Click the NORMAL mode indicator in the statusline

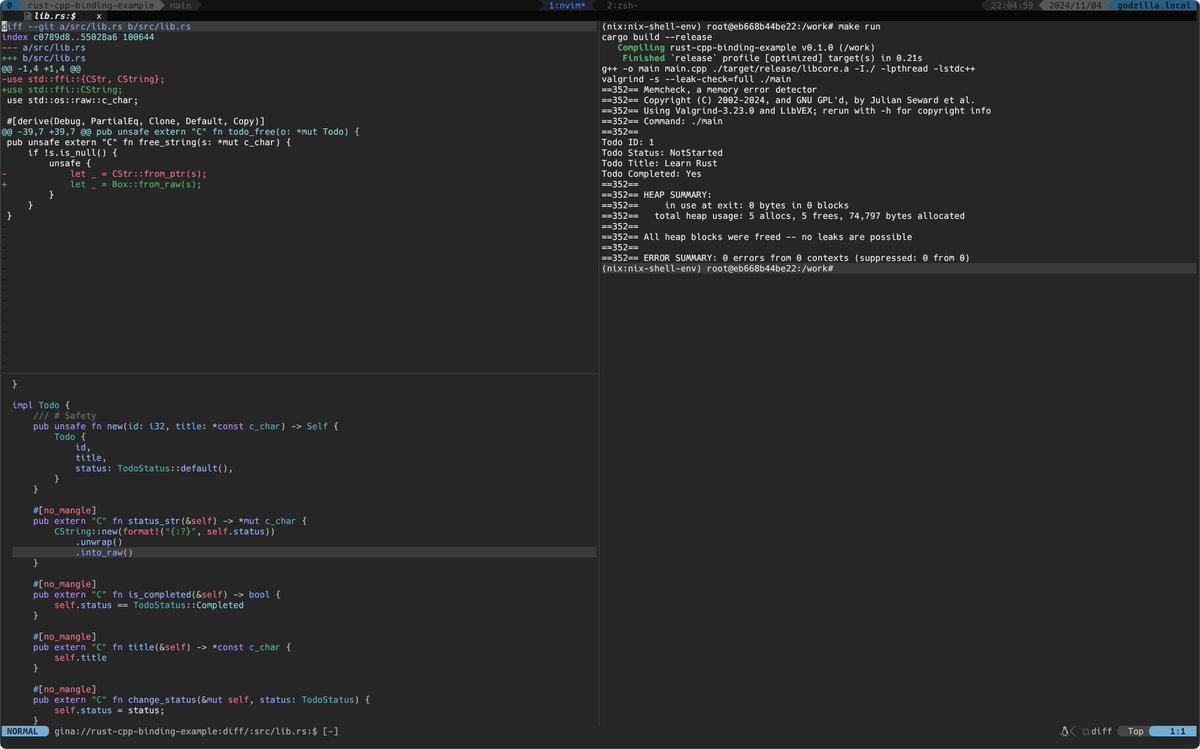(23, 732)
